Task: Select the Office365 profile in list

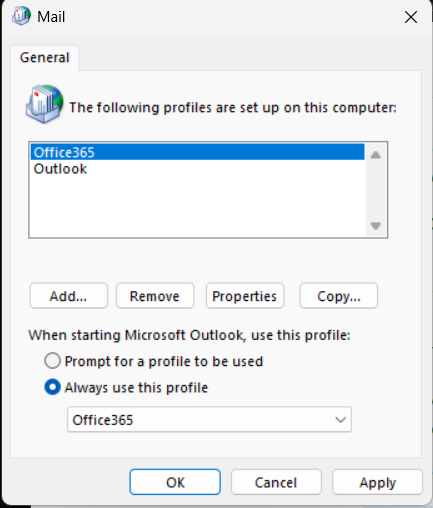Action: [197, 152]
